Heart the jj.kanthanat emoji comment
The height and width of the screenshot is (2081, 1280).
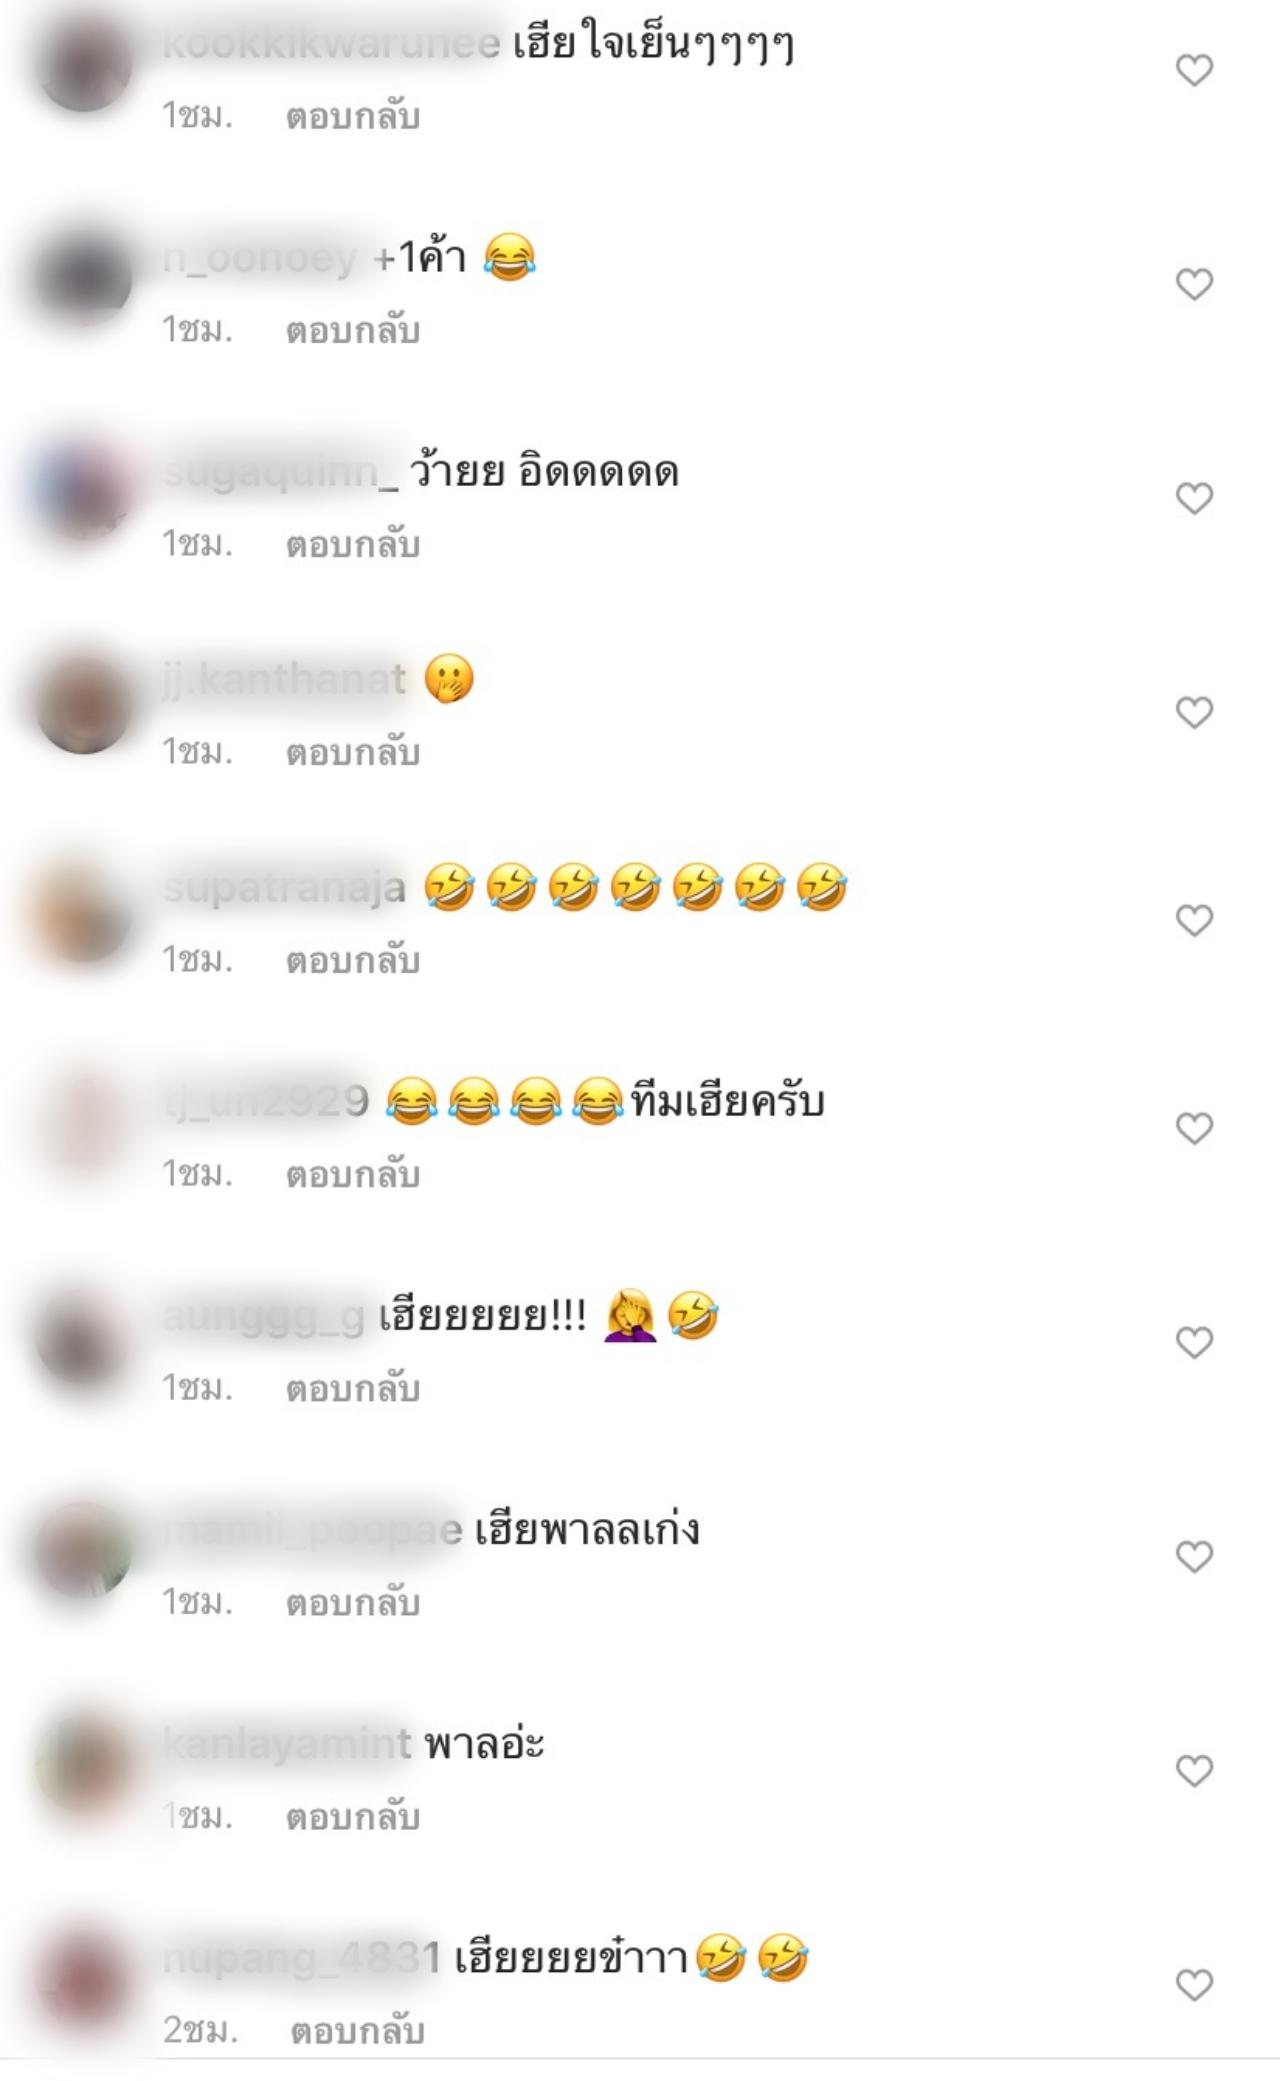tap(1194, 712)
